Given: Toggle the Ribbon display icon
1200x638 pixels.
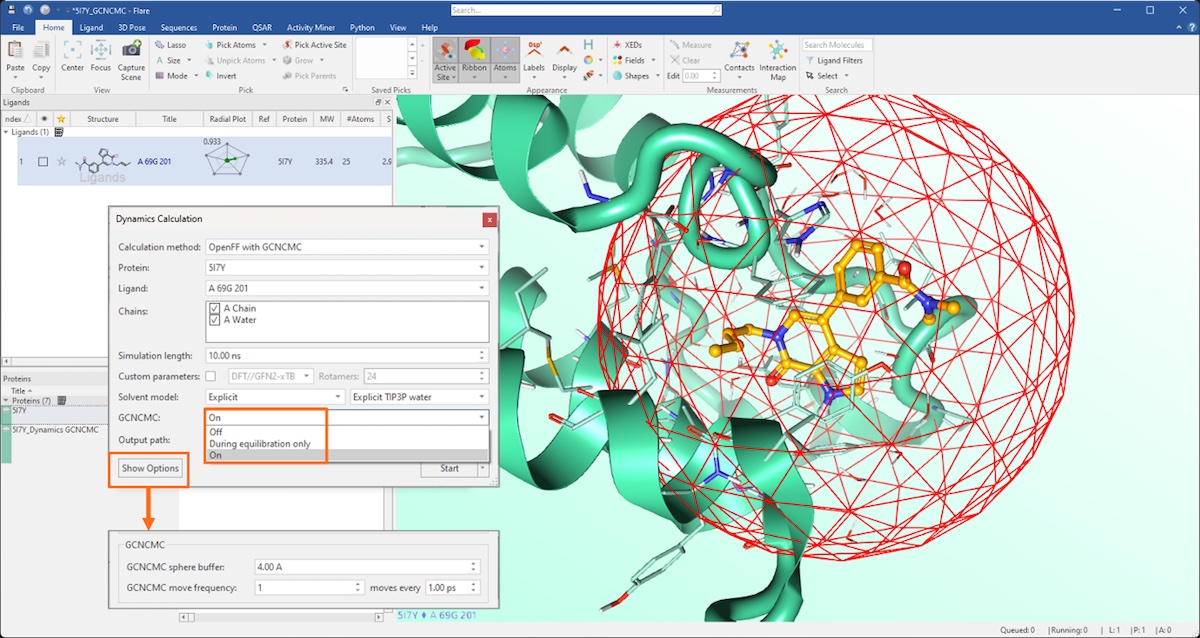Looking at the screenshot, I should (x=474, y=55).
